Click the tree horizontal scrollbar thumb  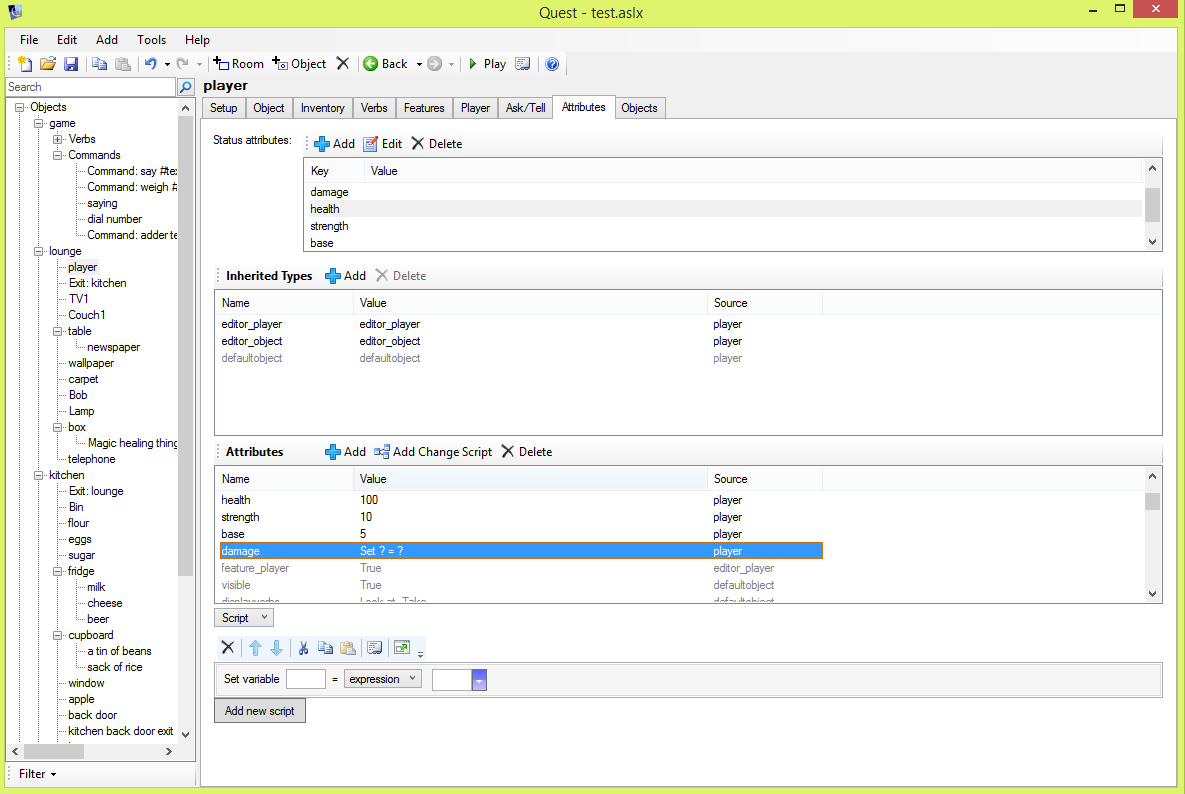tap(54, 752)
